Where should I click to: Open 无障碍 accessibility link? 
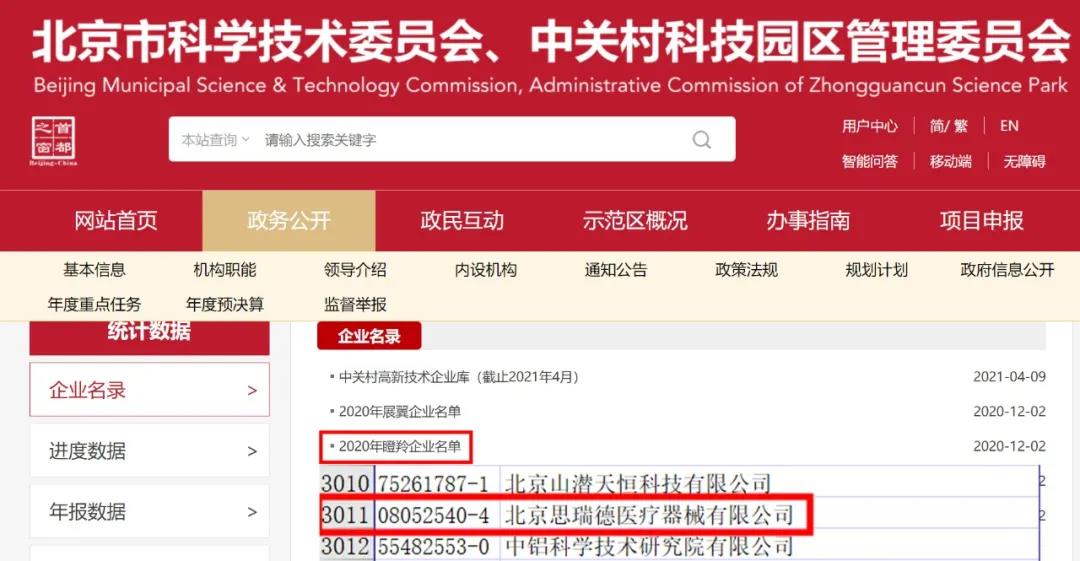tap(1024, 161)
